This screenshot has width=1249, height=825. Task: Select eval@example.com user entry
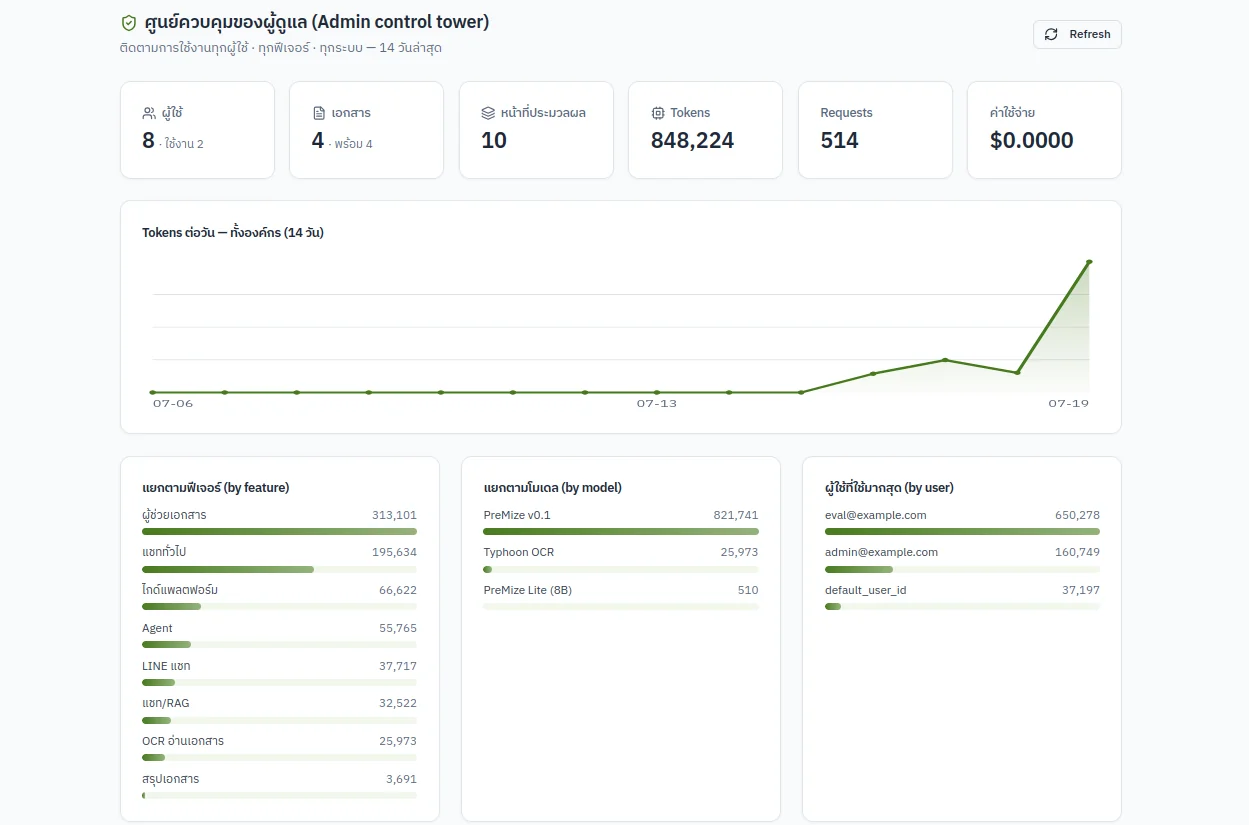(x=962, y=522)
